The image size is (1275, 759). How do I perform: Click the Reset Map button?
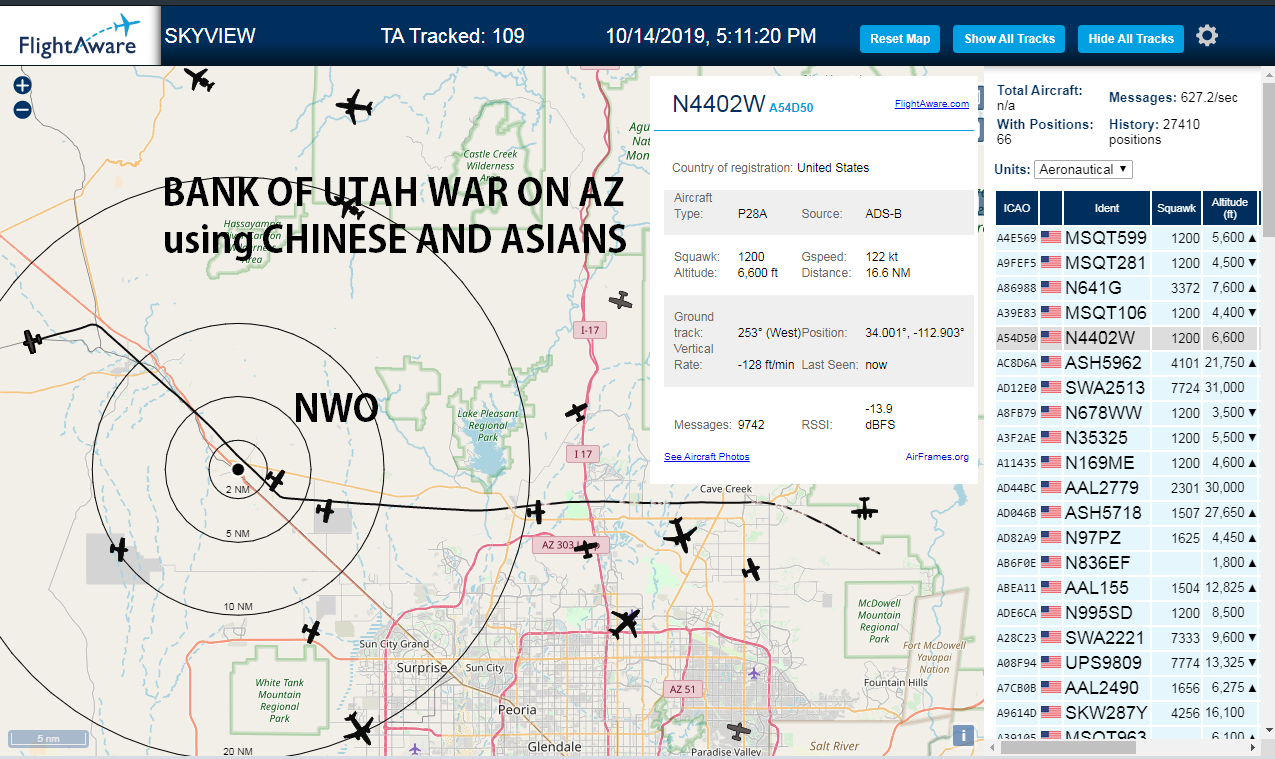coord(900,39)
